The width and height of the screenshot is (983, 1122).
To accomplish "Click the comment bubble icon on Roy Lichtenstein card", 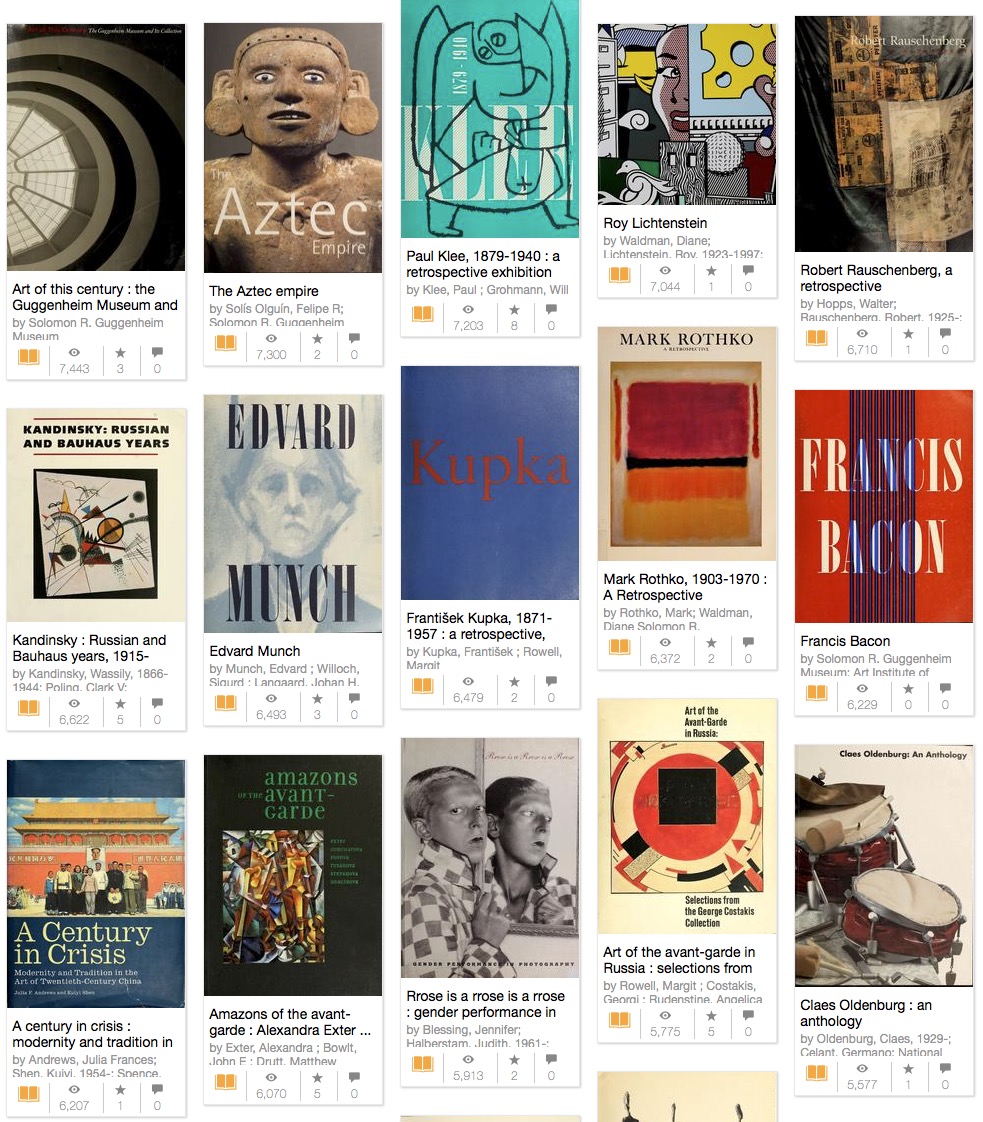I will click(748, 270).
